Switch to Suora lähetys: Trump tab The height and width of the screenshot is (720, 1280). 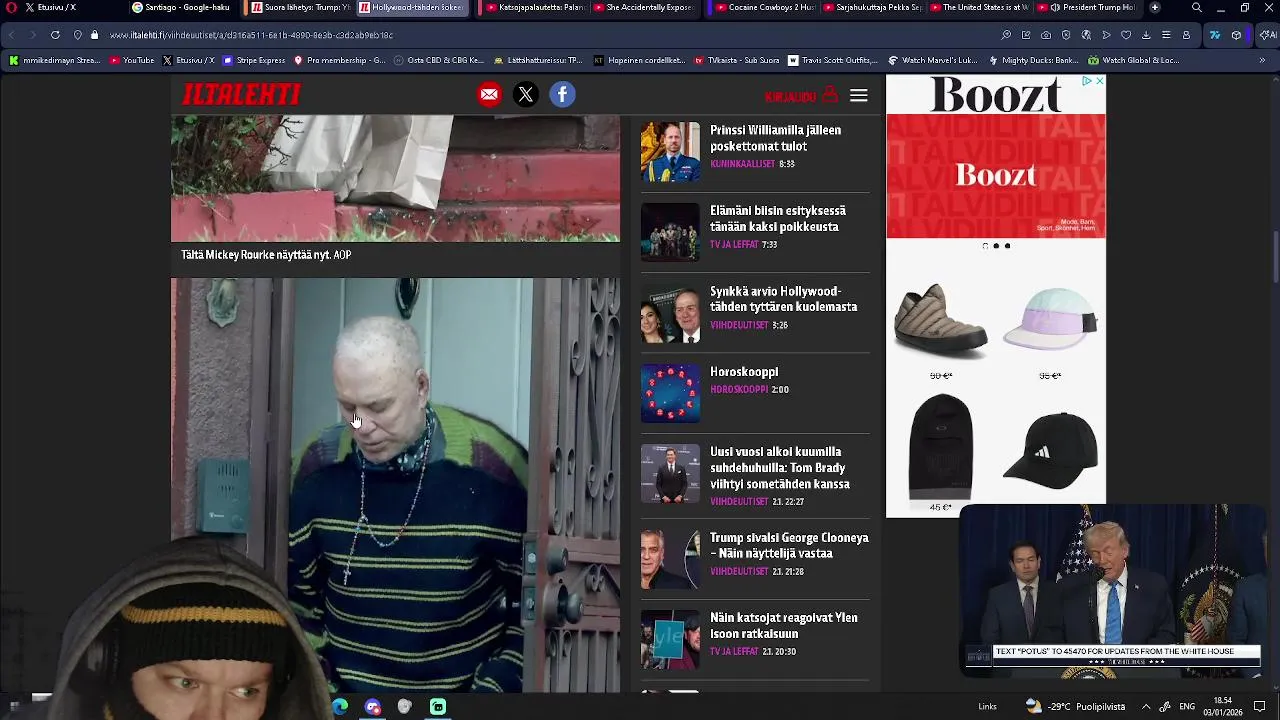[x=300, y=7]
